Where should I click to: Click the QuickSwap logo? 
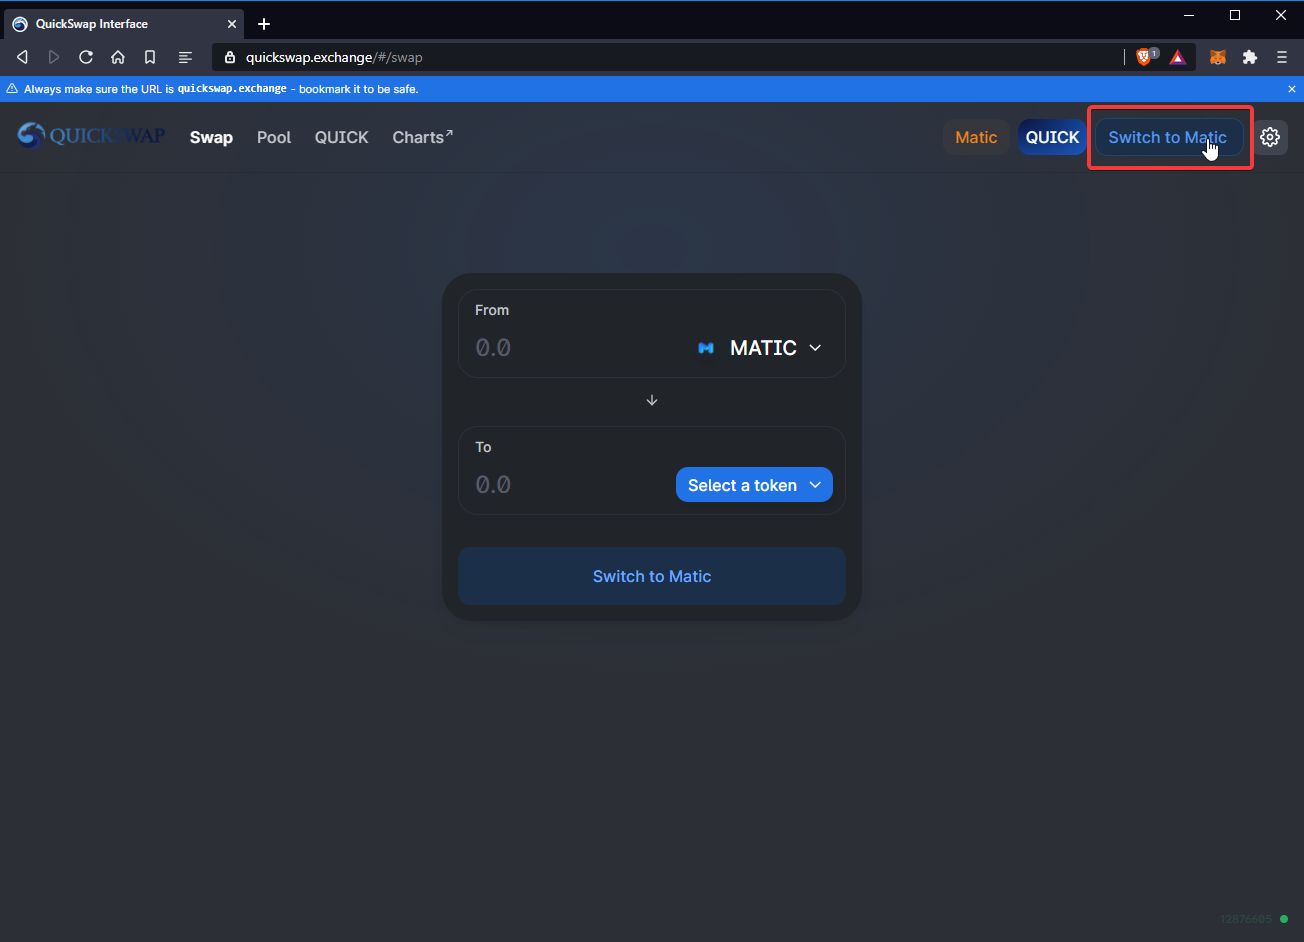(x=90, y=135)
